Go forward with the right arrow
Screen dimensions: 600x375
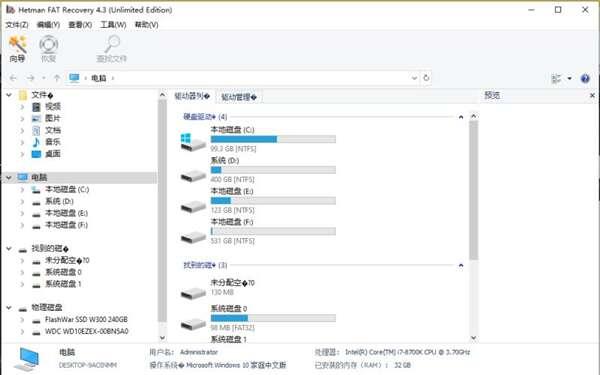coord(31,78)
